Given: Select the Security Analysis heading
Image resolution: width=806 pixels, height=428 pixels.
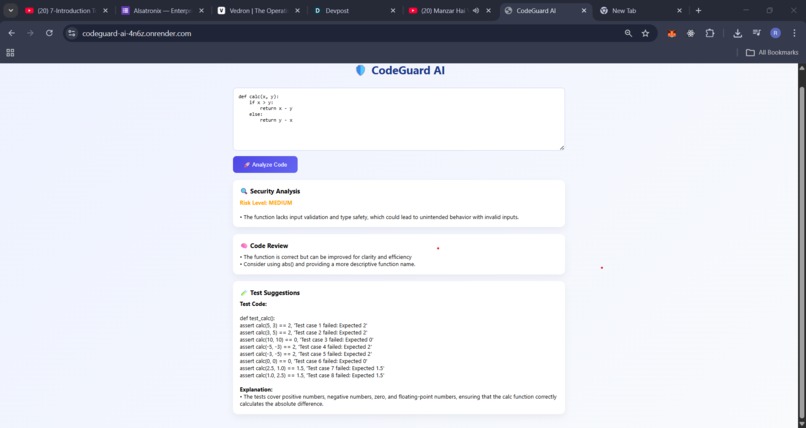Looking at the screenshot, I should coord(275,191).
